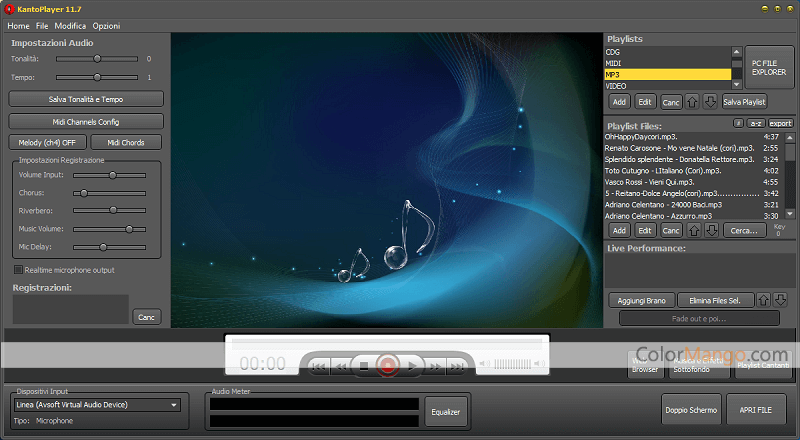Adjust the Chorus slider
Screen dimensions: 800x440
click(110, 193)
